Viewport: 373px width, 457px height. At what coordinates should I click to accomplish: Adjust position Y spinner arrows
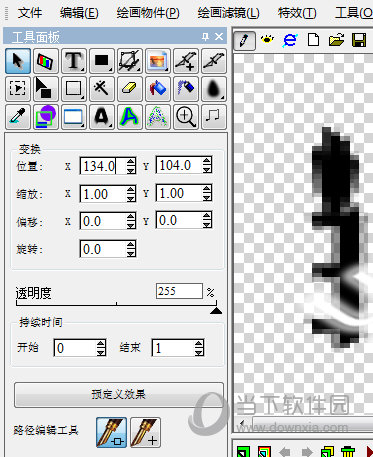pyautogui.click(x=207, y=165)
